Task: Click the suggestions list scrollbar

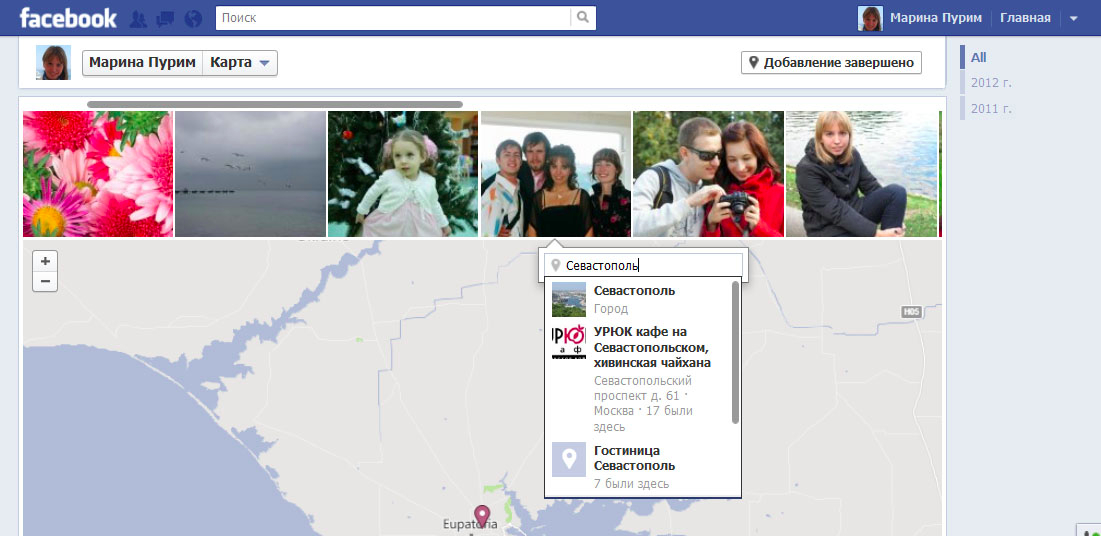Action: pyautogui.click(x=735, y=353)
